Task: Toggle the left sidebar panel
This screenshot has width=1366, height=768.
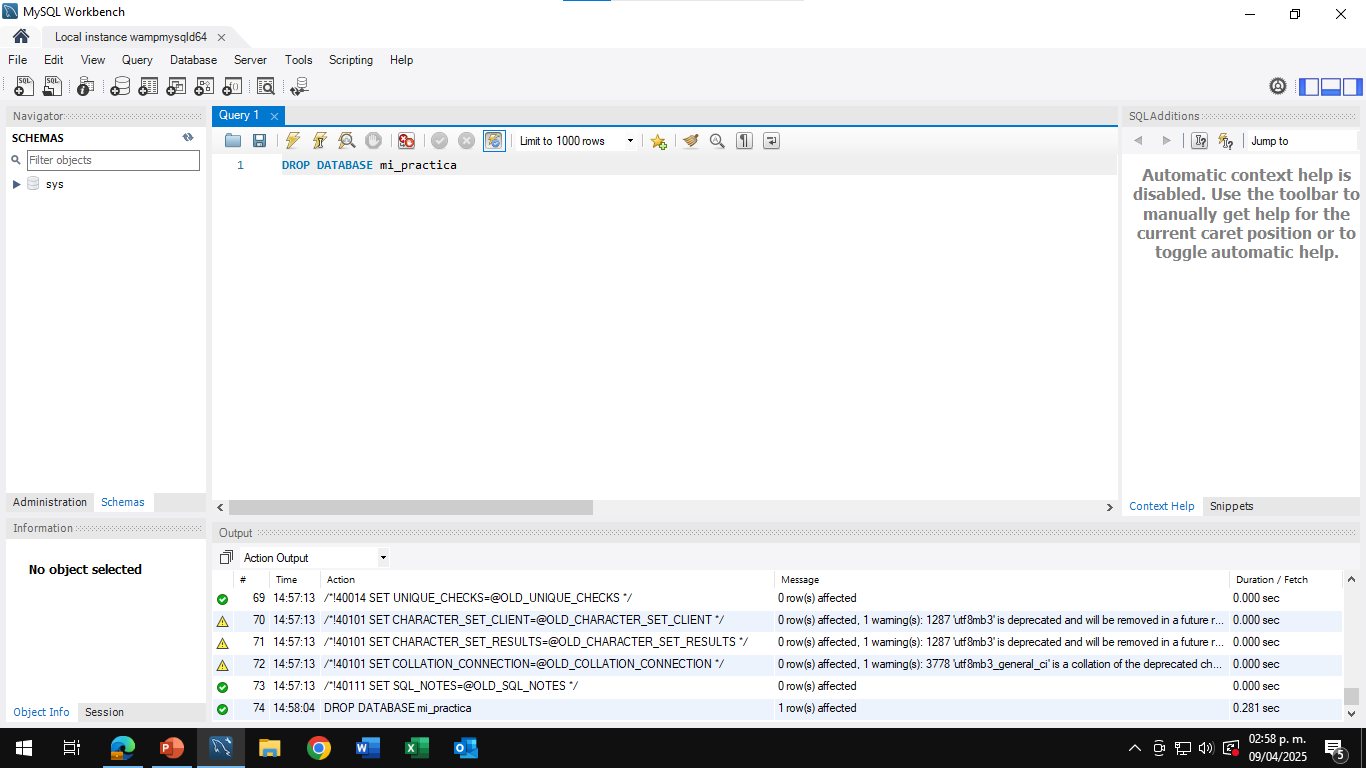Action: pos(1309,87)
